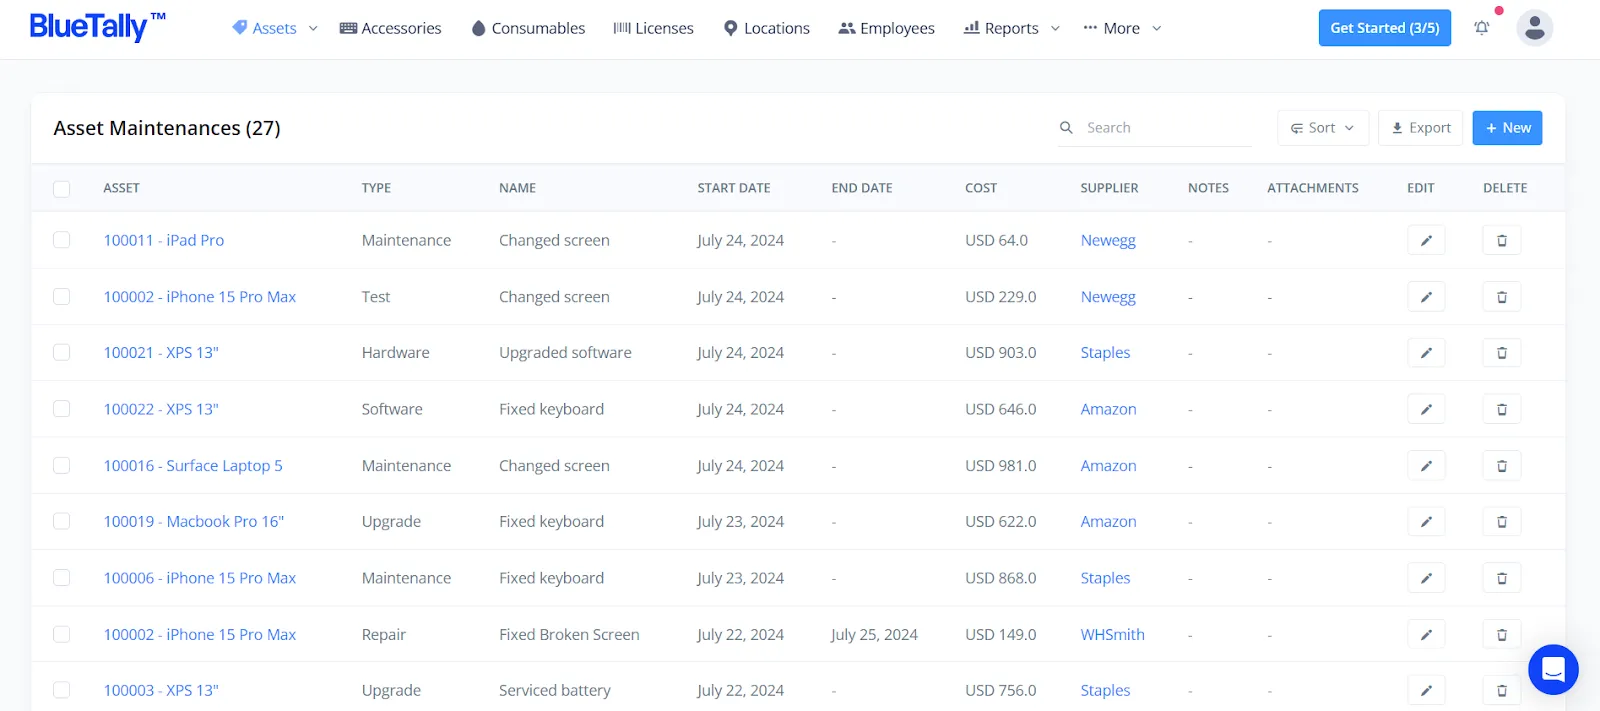Open the Newegg supplier link in iPad Pro row

coord(1108,240)
